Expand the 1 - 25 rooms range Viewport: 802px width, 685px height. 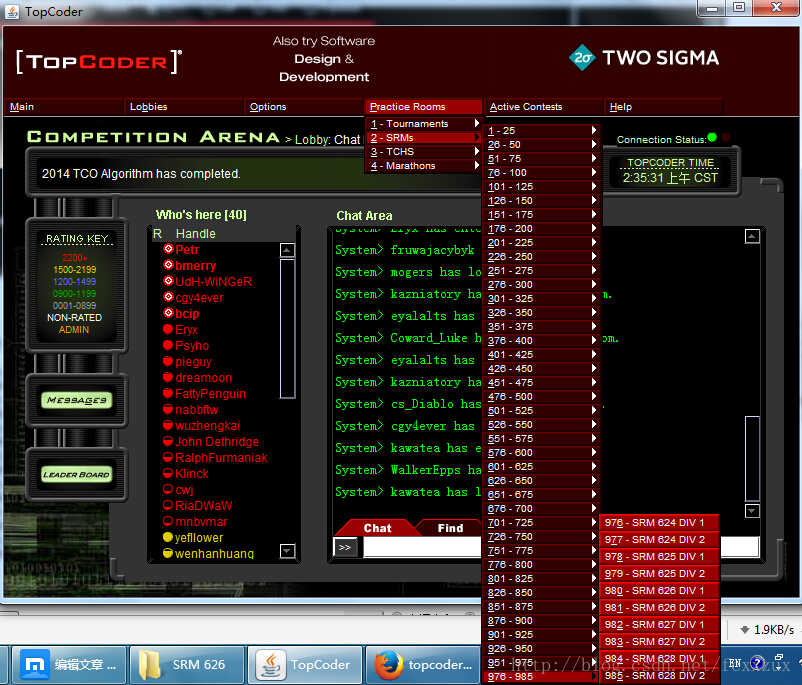[542, 130]
